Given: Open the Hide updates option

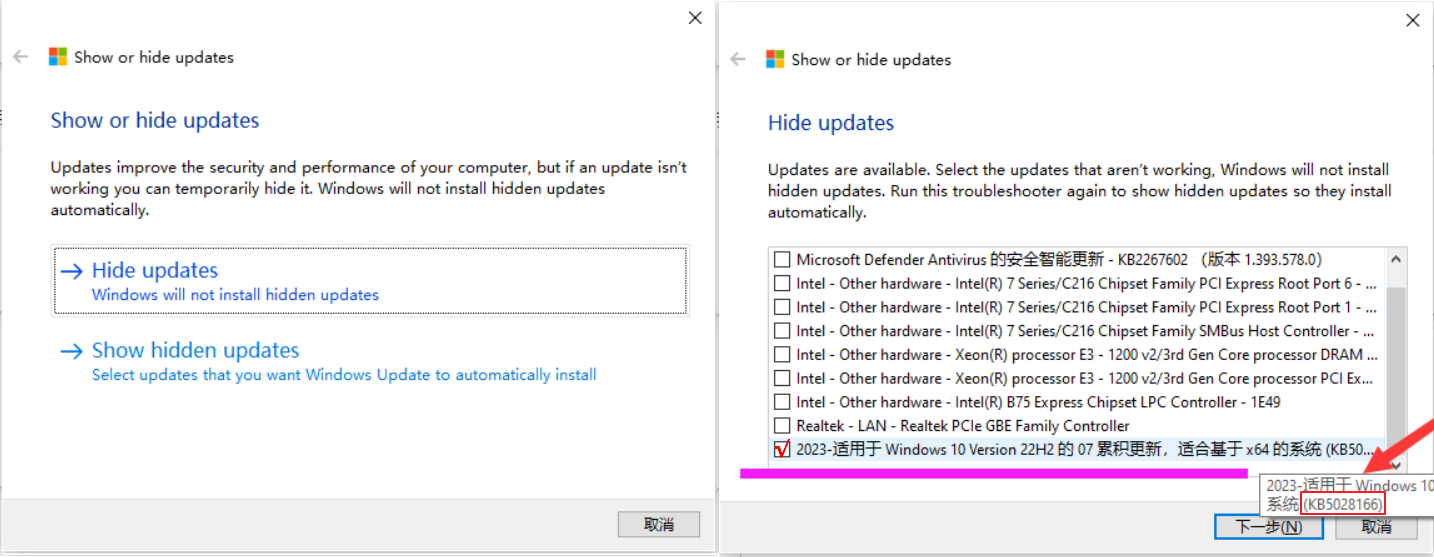Looking at the screenshot, I should coord(155,271).
